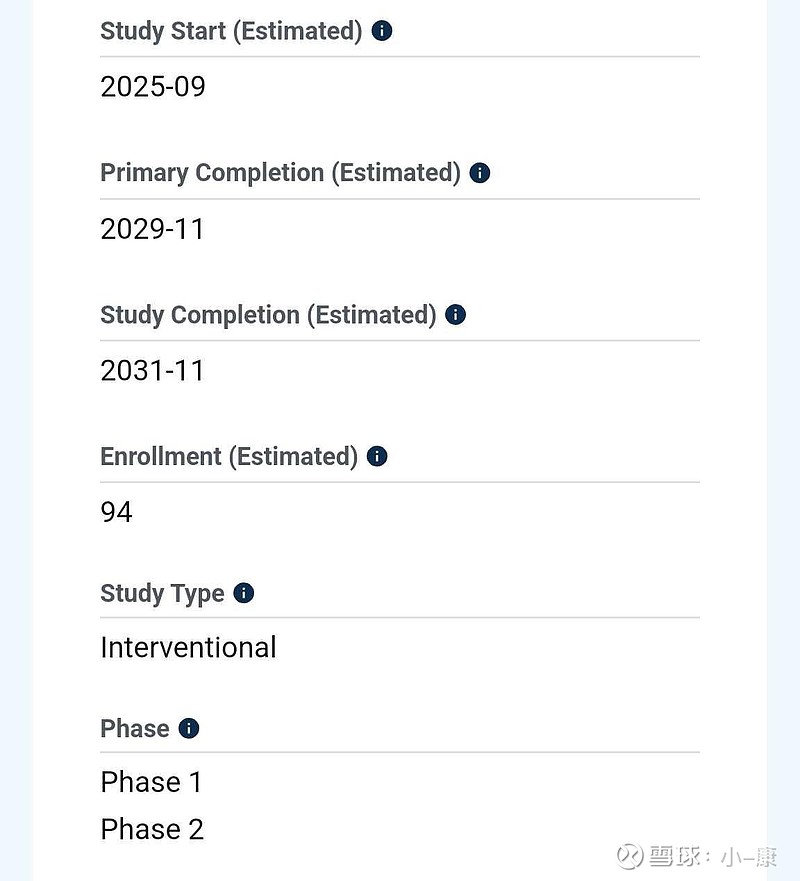Select the 2031-11 study completion date
The image size is (800, 881).
pos(152,371)
